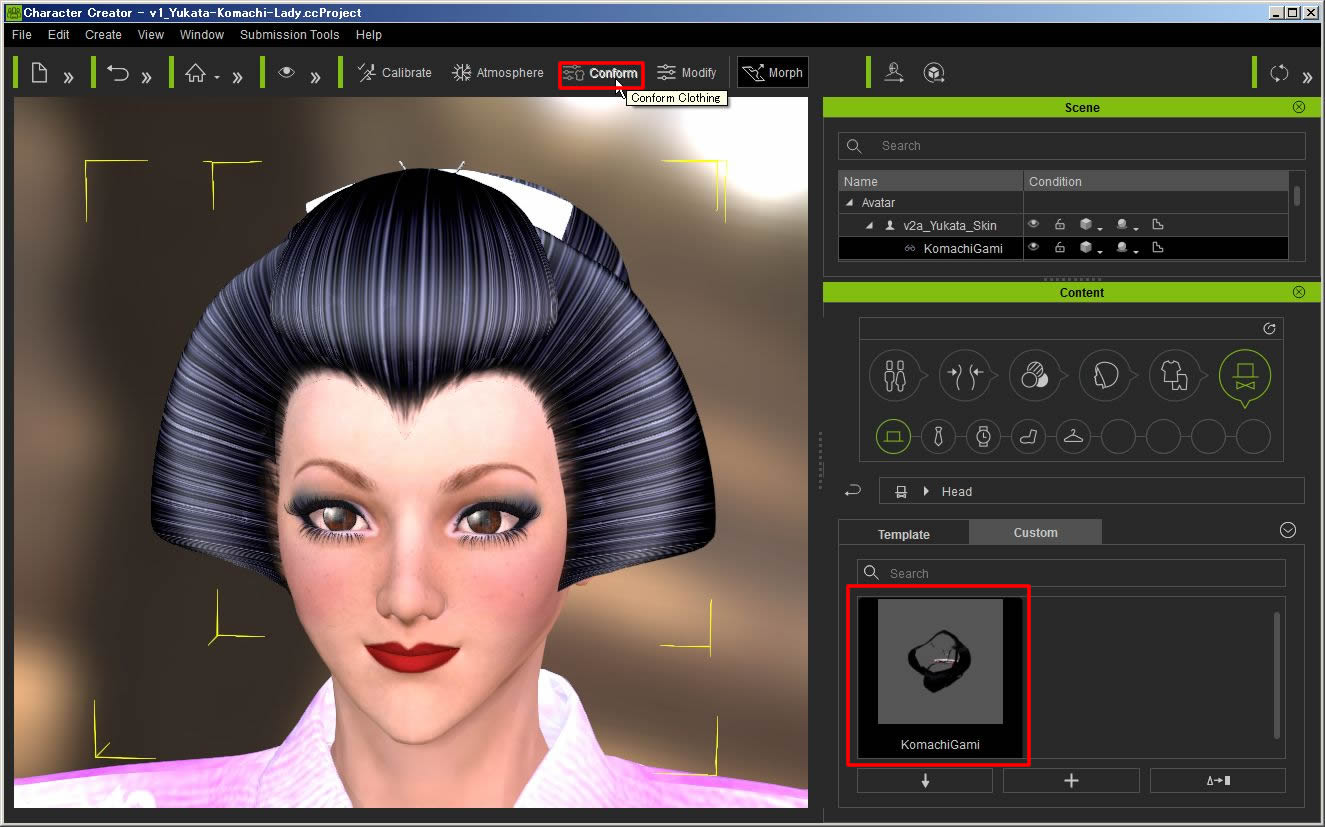The height and width of the screenshot is (827, 1325).
Task: Select the Skin makeup circles category
Action: [1035, 376]
